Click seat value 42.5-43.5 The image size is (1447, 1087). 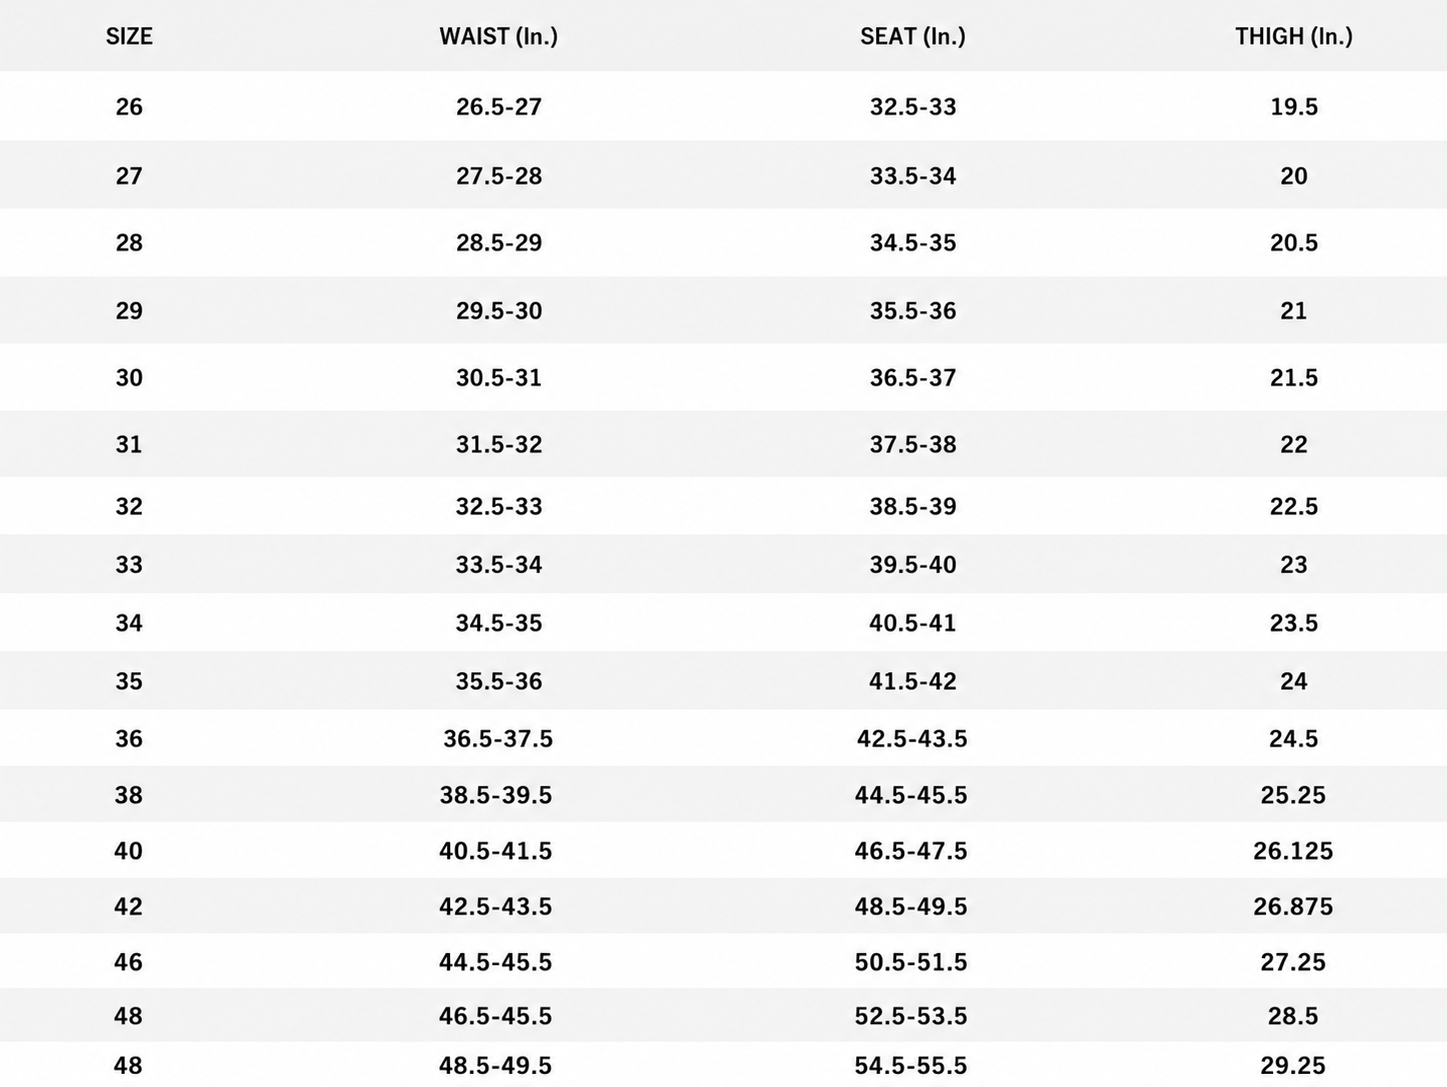coord(912,739)
